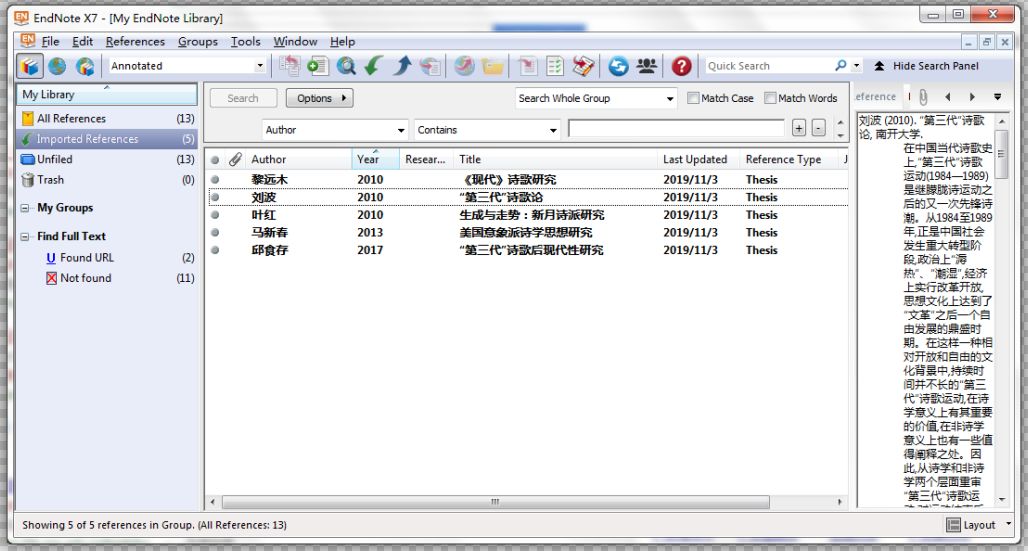Viewport: 1028px width, 551px height.
Task: Select the Imported References group
Action: 108,139
